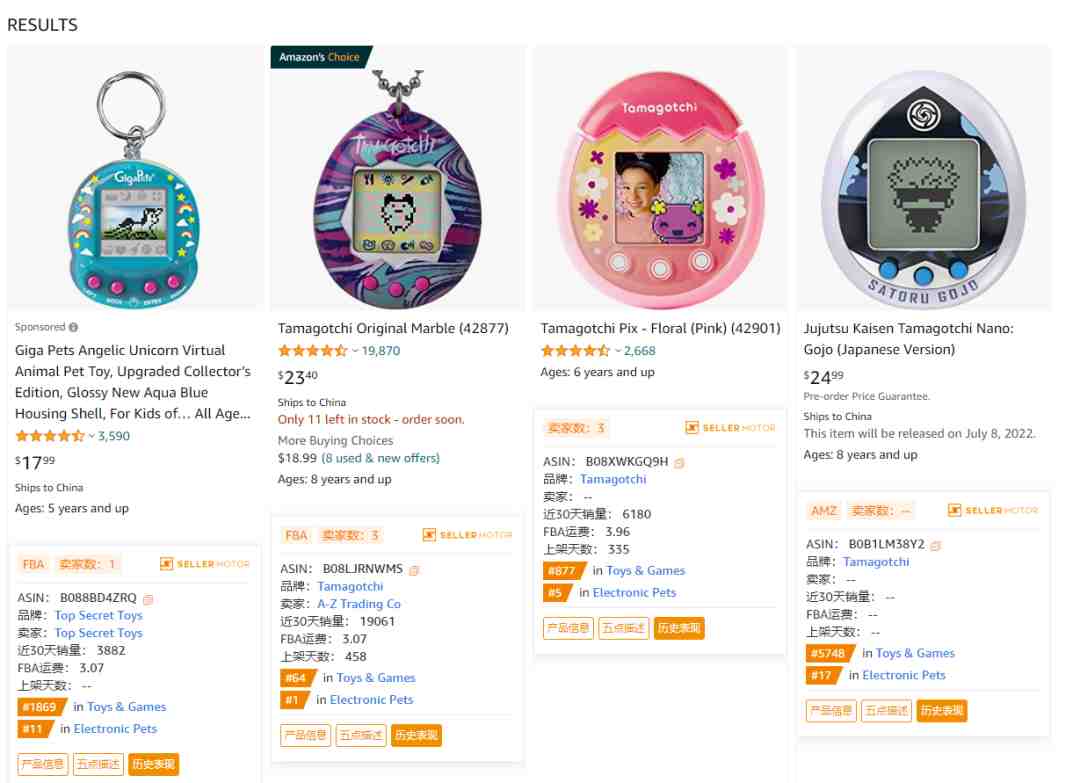Screen dimensions: 1080x783
Task: Open 产品信息 tab for ASIN B08LJRNWMS
Action: tap(305, 735)
